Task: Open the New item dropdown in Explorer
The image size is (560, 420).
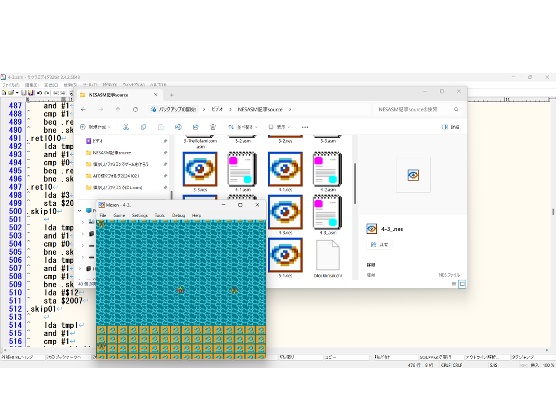Action: click(95, 127)
